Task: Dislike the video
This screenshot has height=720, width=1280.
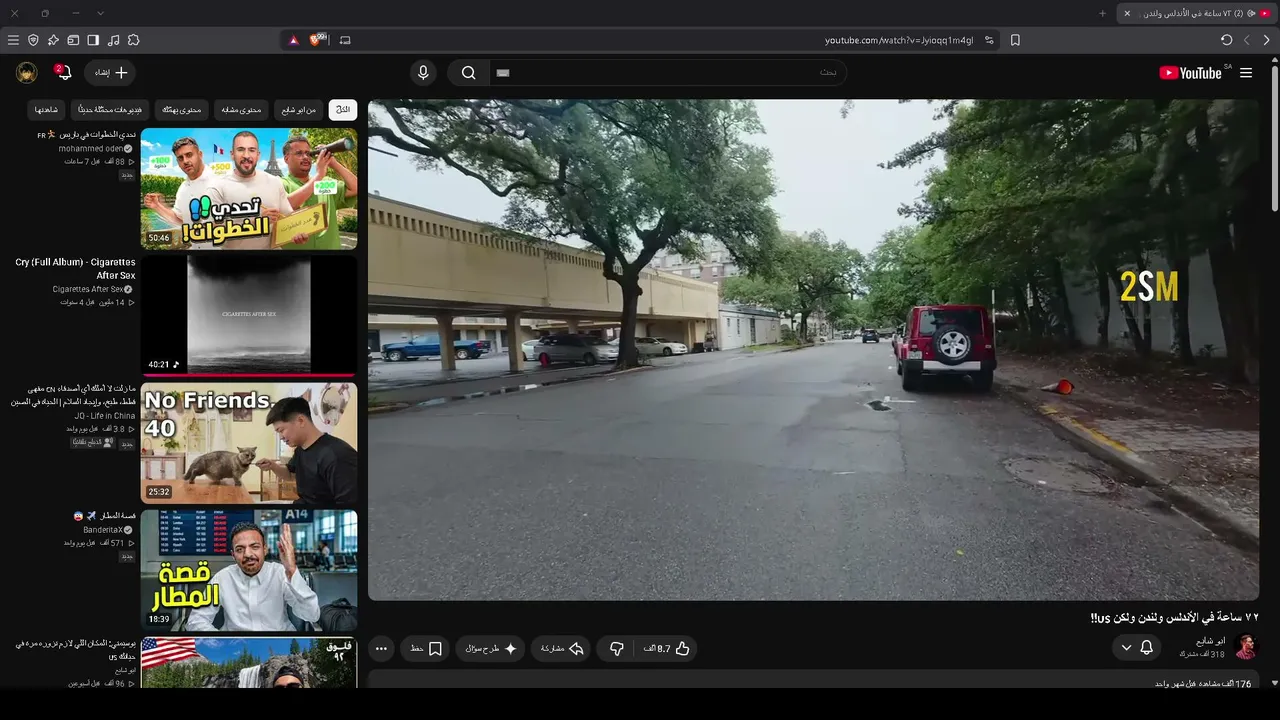Action: point(617,648)
